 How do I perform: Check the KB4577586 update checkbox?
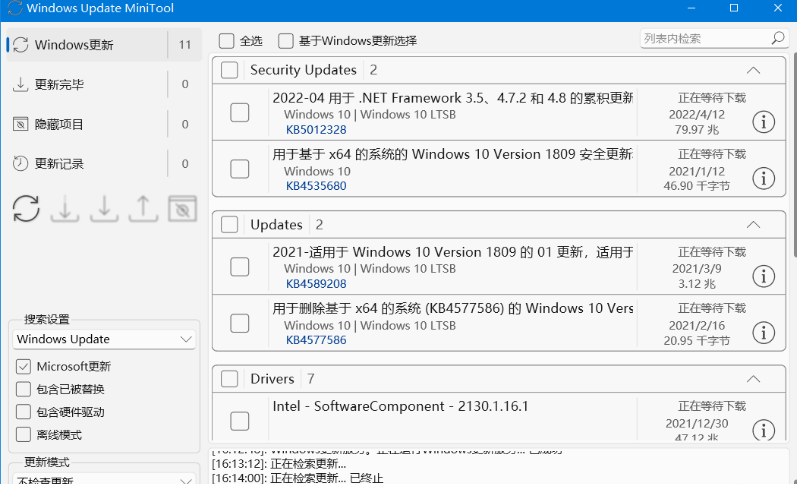(239, 323)
